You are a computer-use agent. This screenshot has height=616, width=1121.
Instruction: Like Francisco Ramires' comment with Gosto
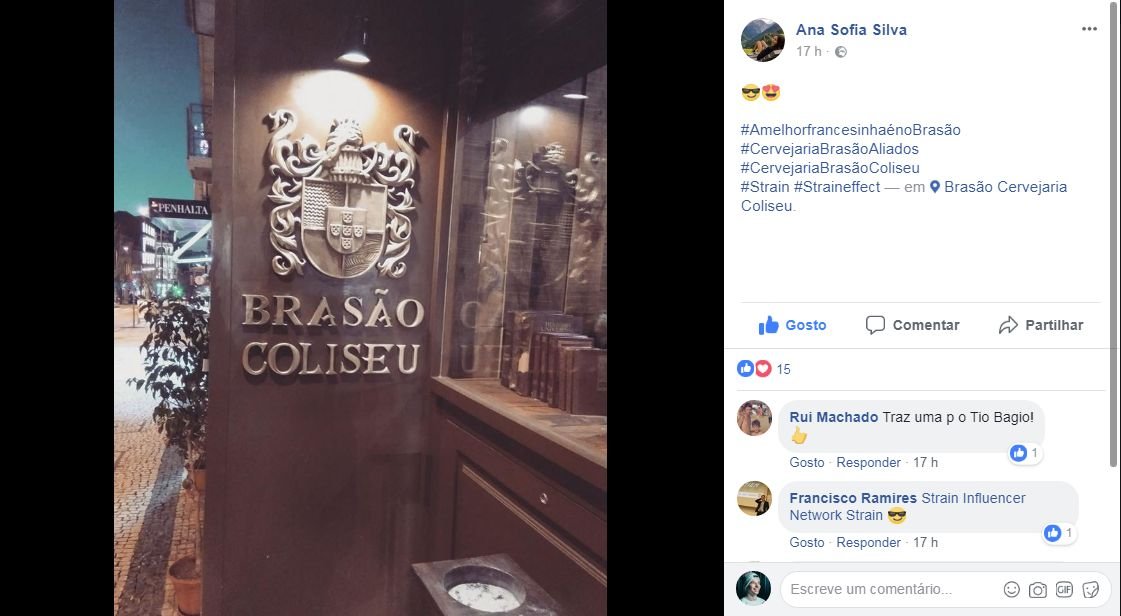pos(807,542)
